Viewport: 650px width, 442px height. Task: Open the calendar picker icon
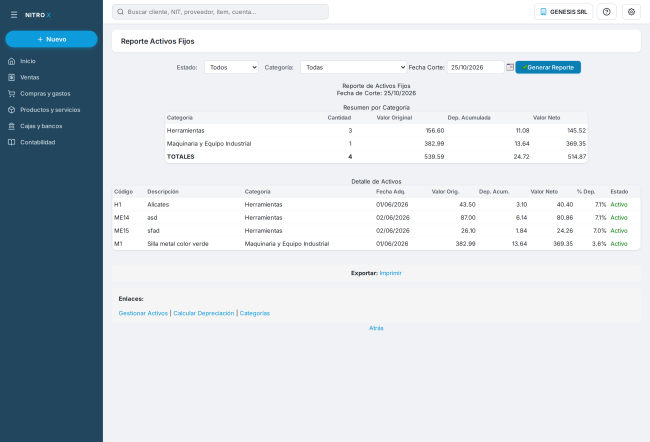tap(510, 67)
